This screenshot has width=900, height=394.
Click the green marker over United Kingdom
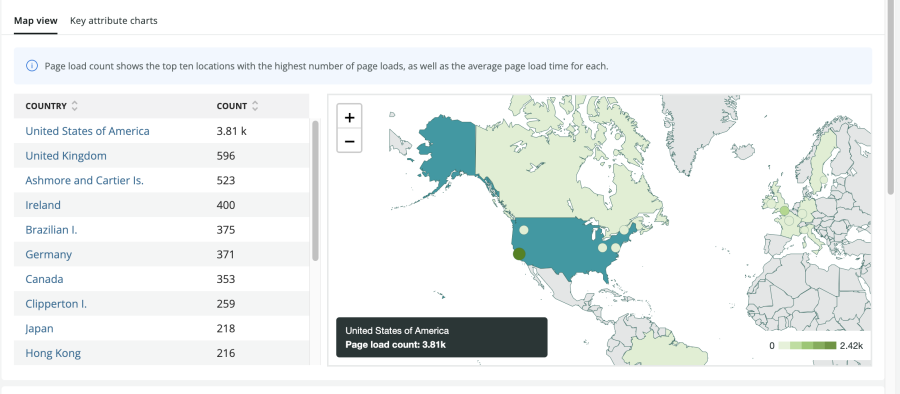coord(784,211)
